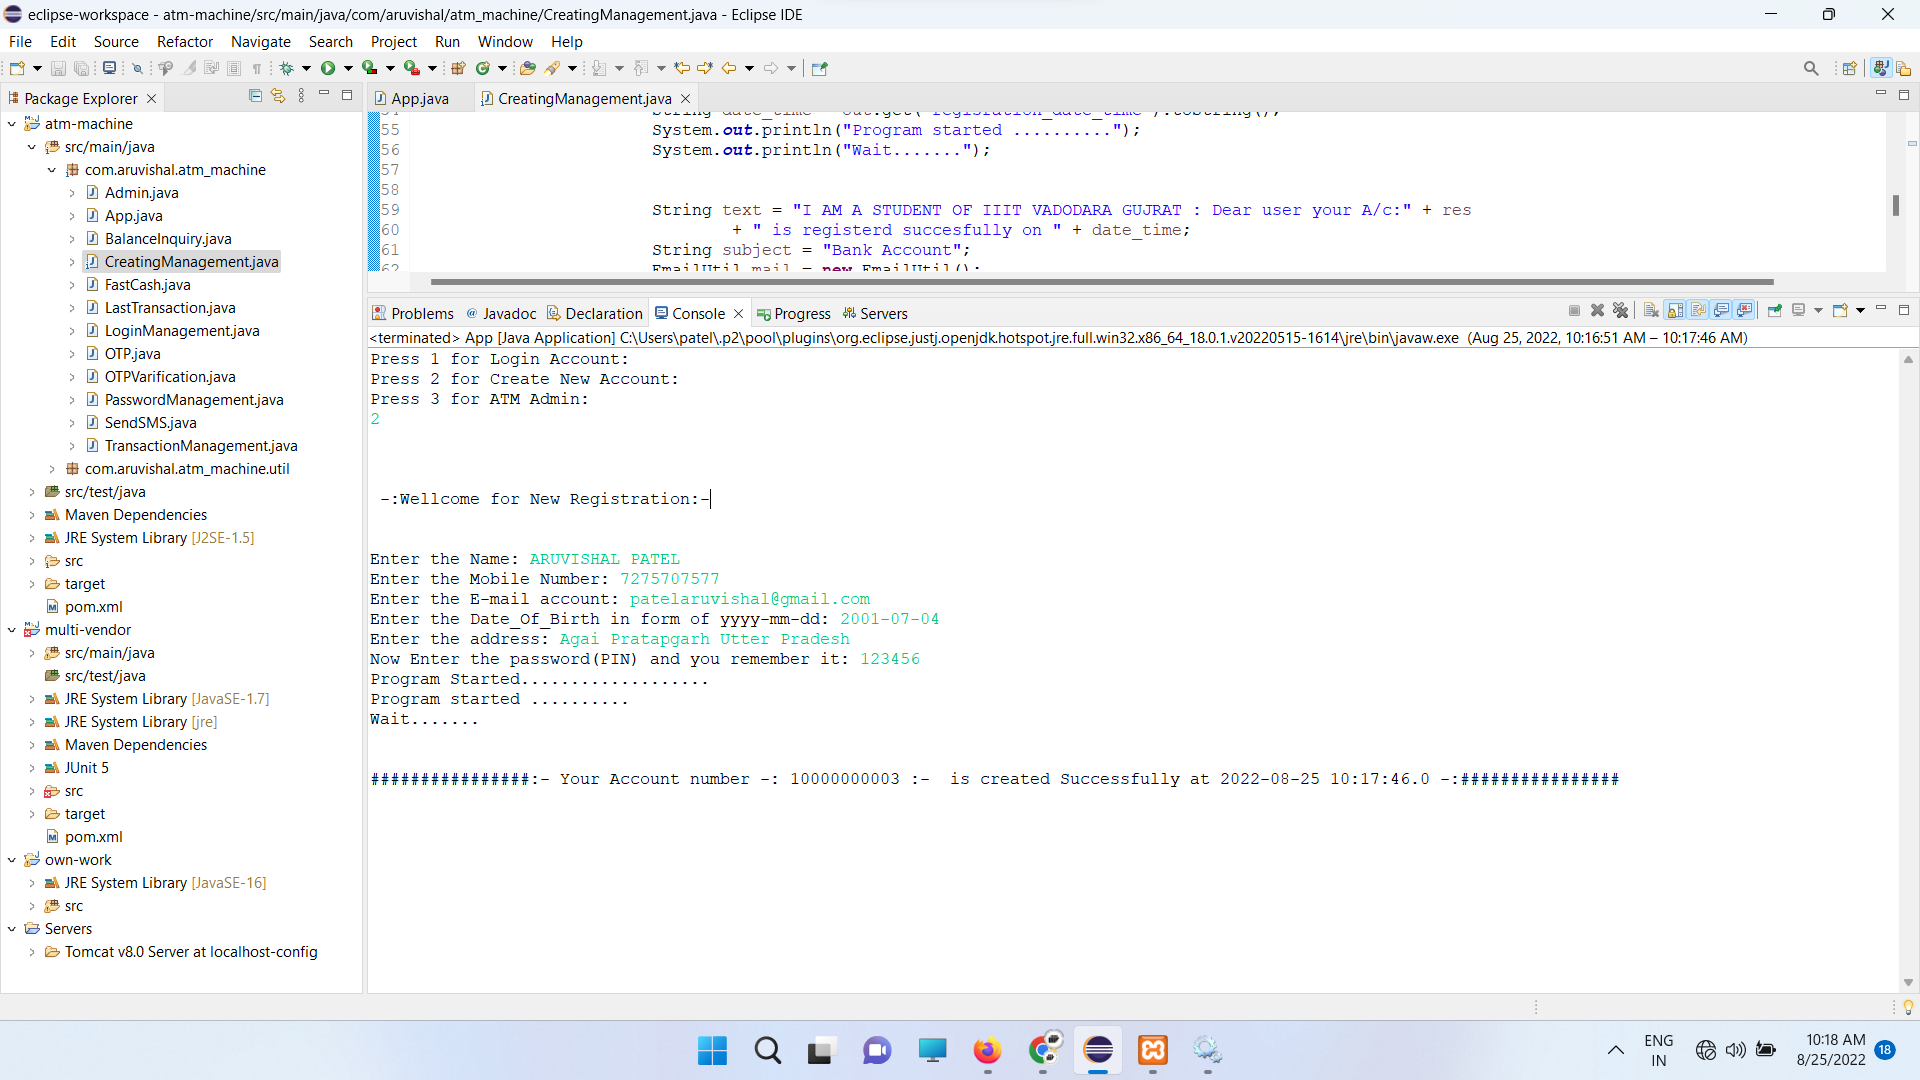This screenshot has height=1080, width=1920.
Task: Remove all terminated launches in the Console view
Action: (1621, 310)
